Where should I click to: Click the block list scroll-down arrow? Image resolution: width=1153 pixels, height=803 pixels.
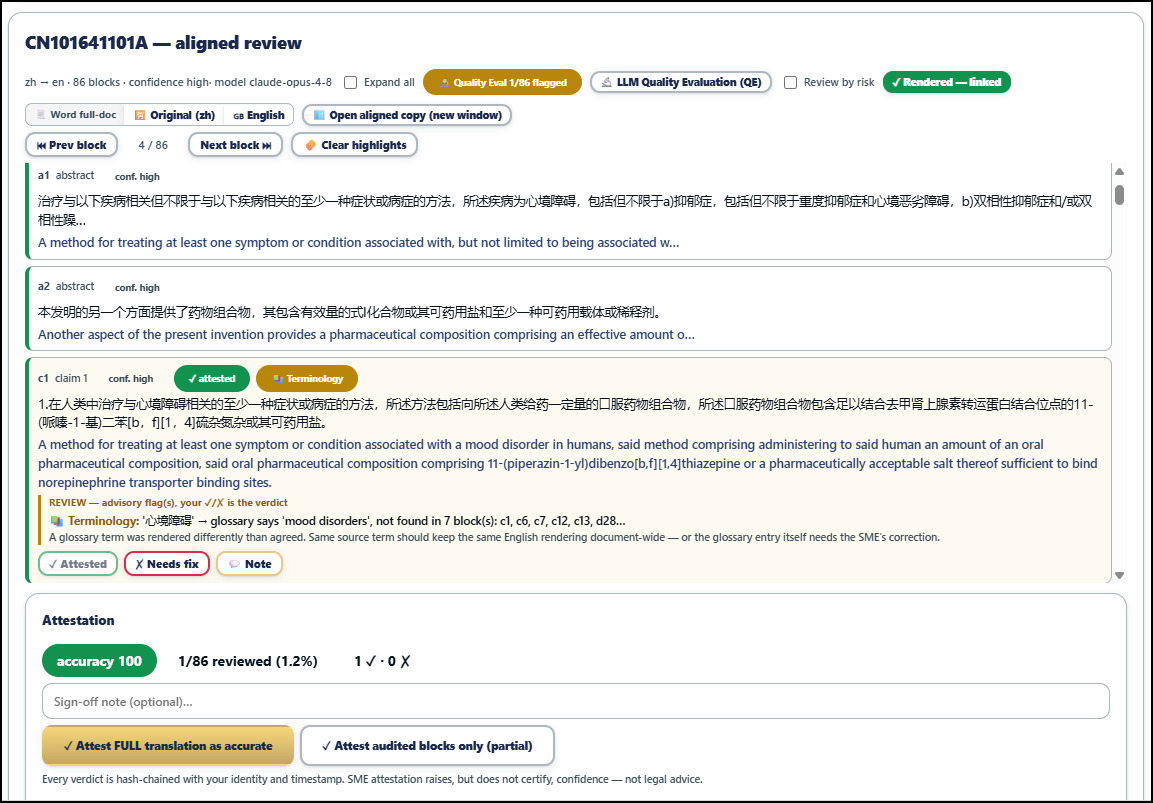coord(1119,576)
